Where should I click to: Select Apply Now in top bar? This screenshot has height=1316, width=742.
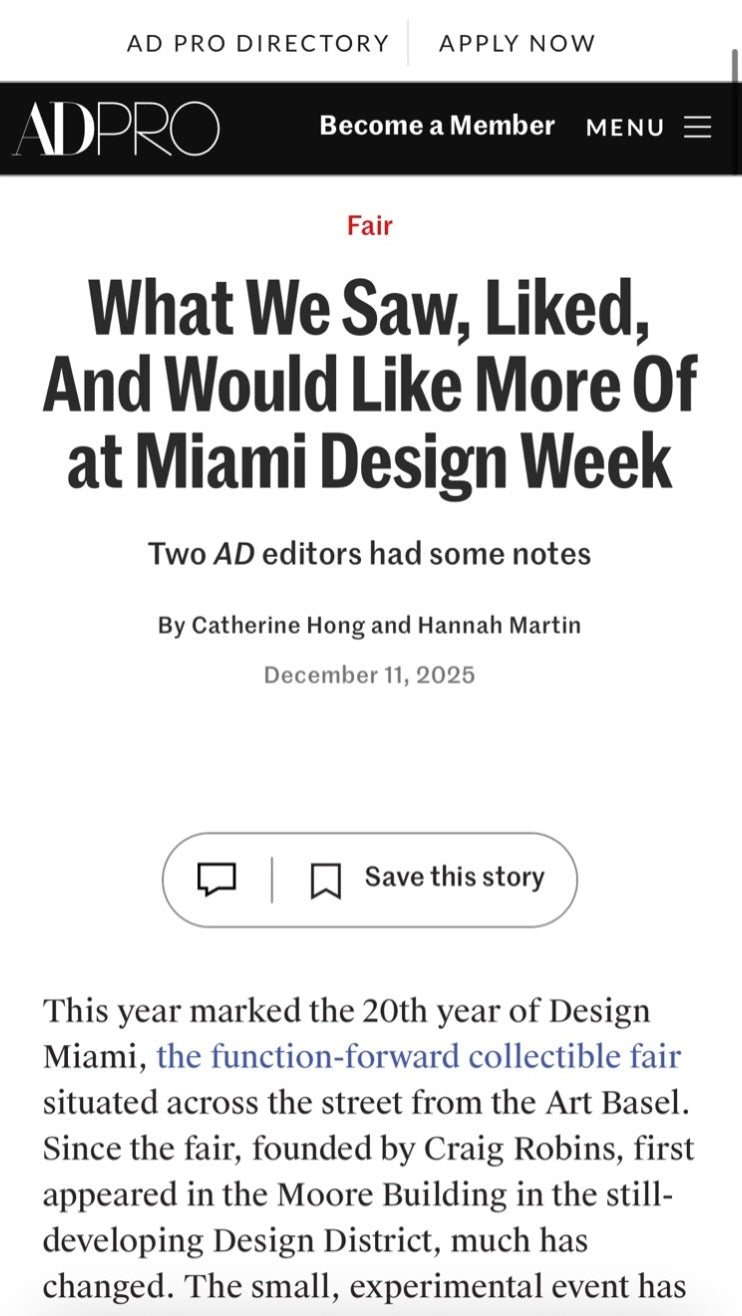pos(517,43)
